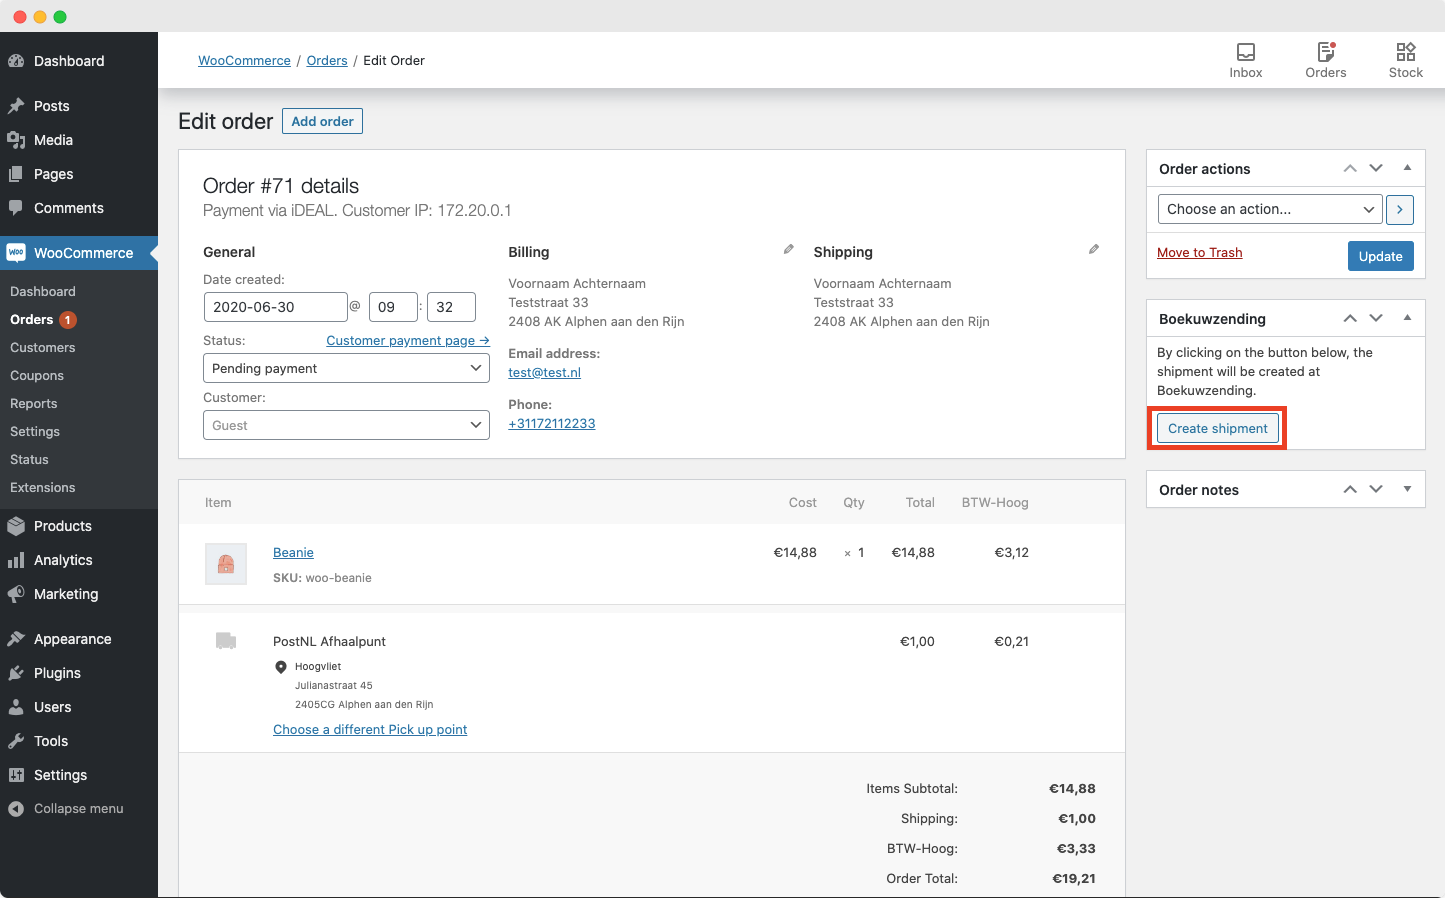Viewport: 1445px width, 898px height.
Task: Click the Dashboard icon in sidebar
Action: pos(16,61)
